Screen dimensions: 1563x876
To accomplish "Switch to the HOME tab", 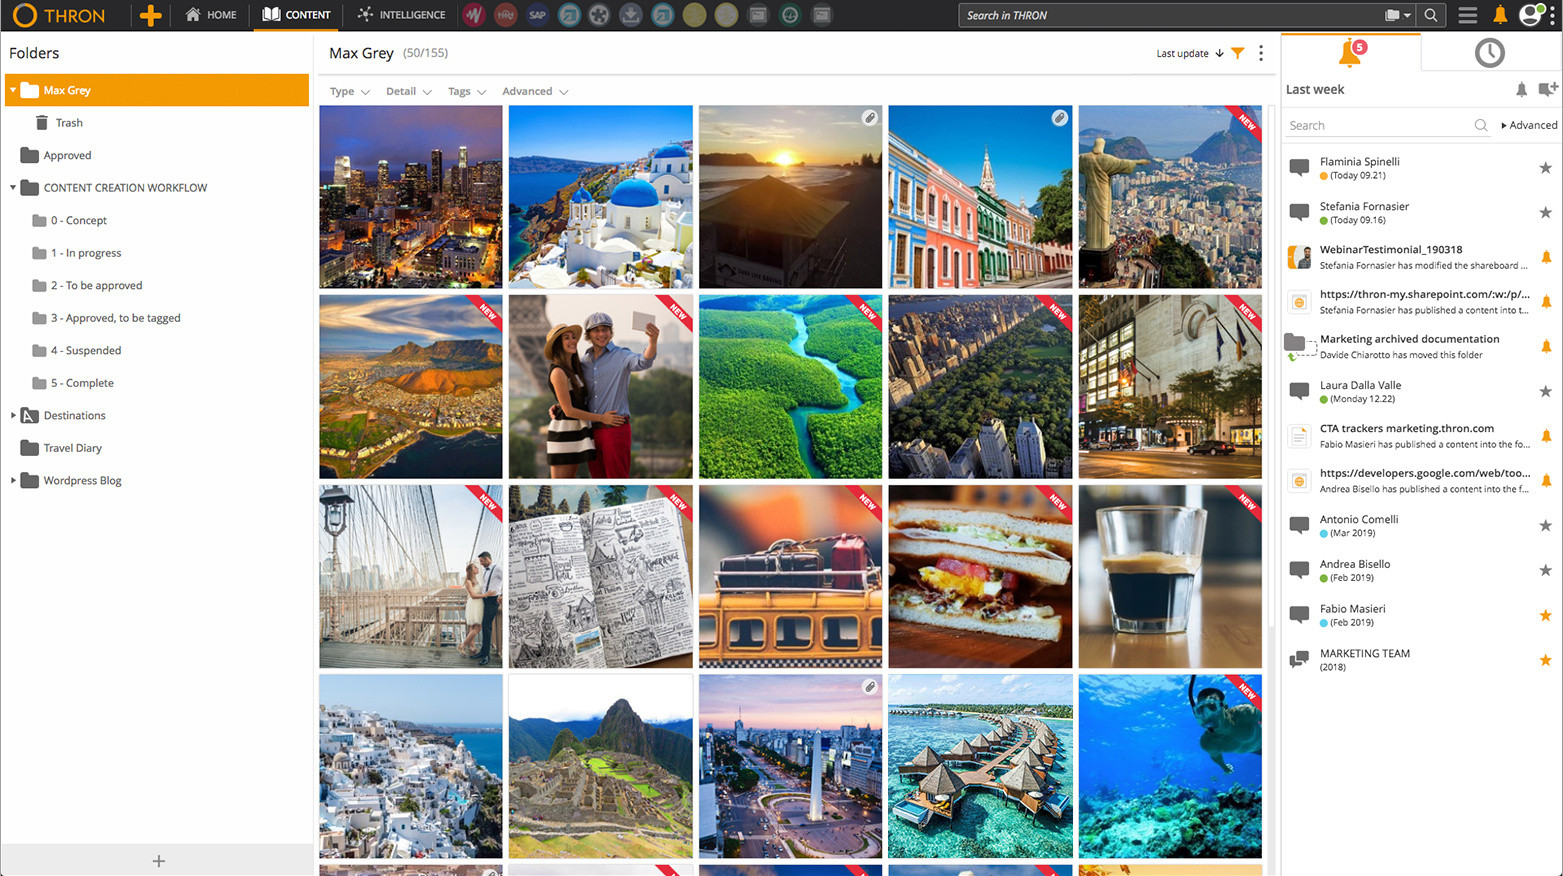I will tap(211, 15).
